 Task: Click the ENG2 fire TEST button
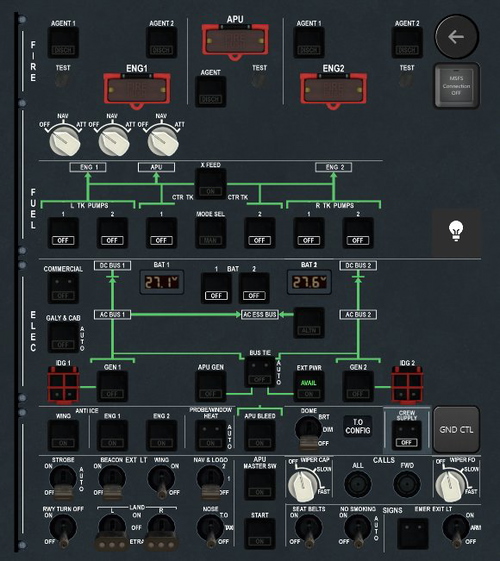407,81
